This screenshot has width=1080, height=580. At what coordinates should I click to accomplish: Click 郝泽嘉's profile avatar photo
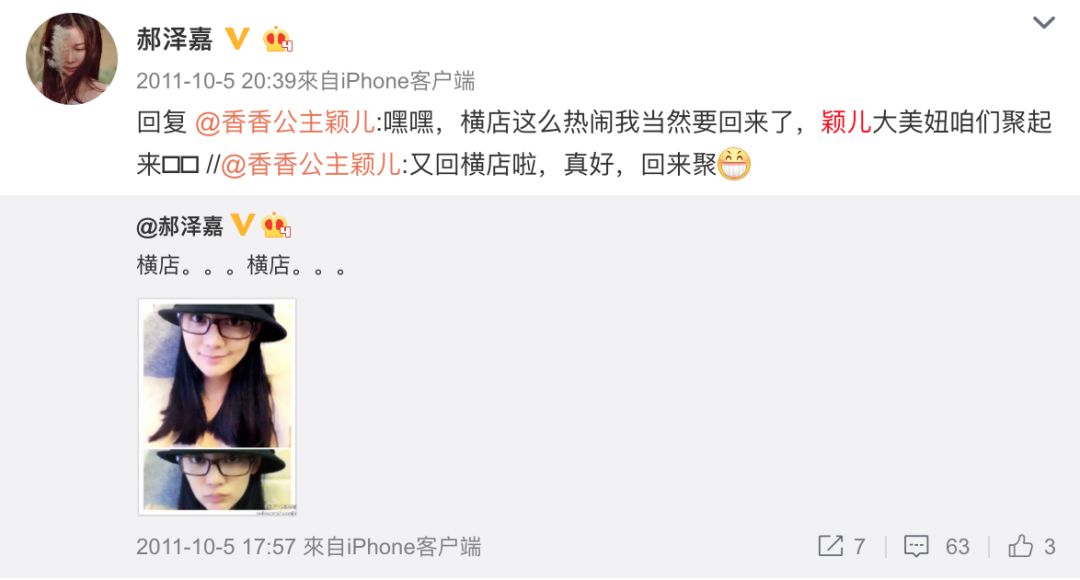pyautogui.click(x=72, y=59)
